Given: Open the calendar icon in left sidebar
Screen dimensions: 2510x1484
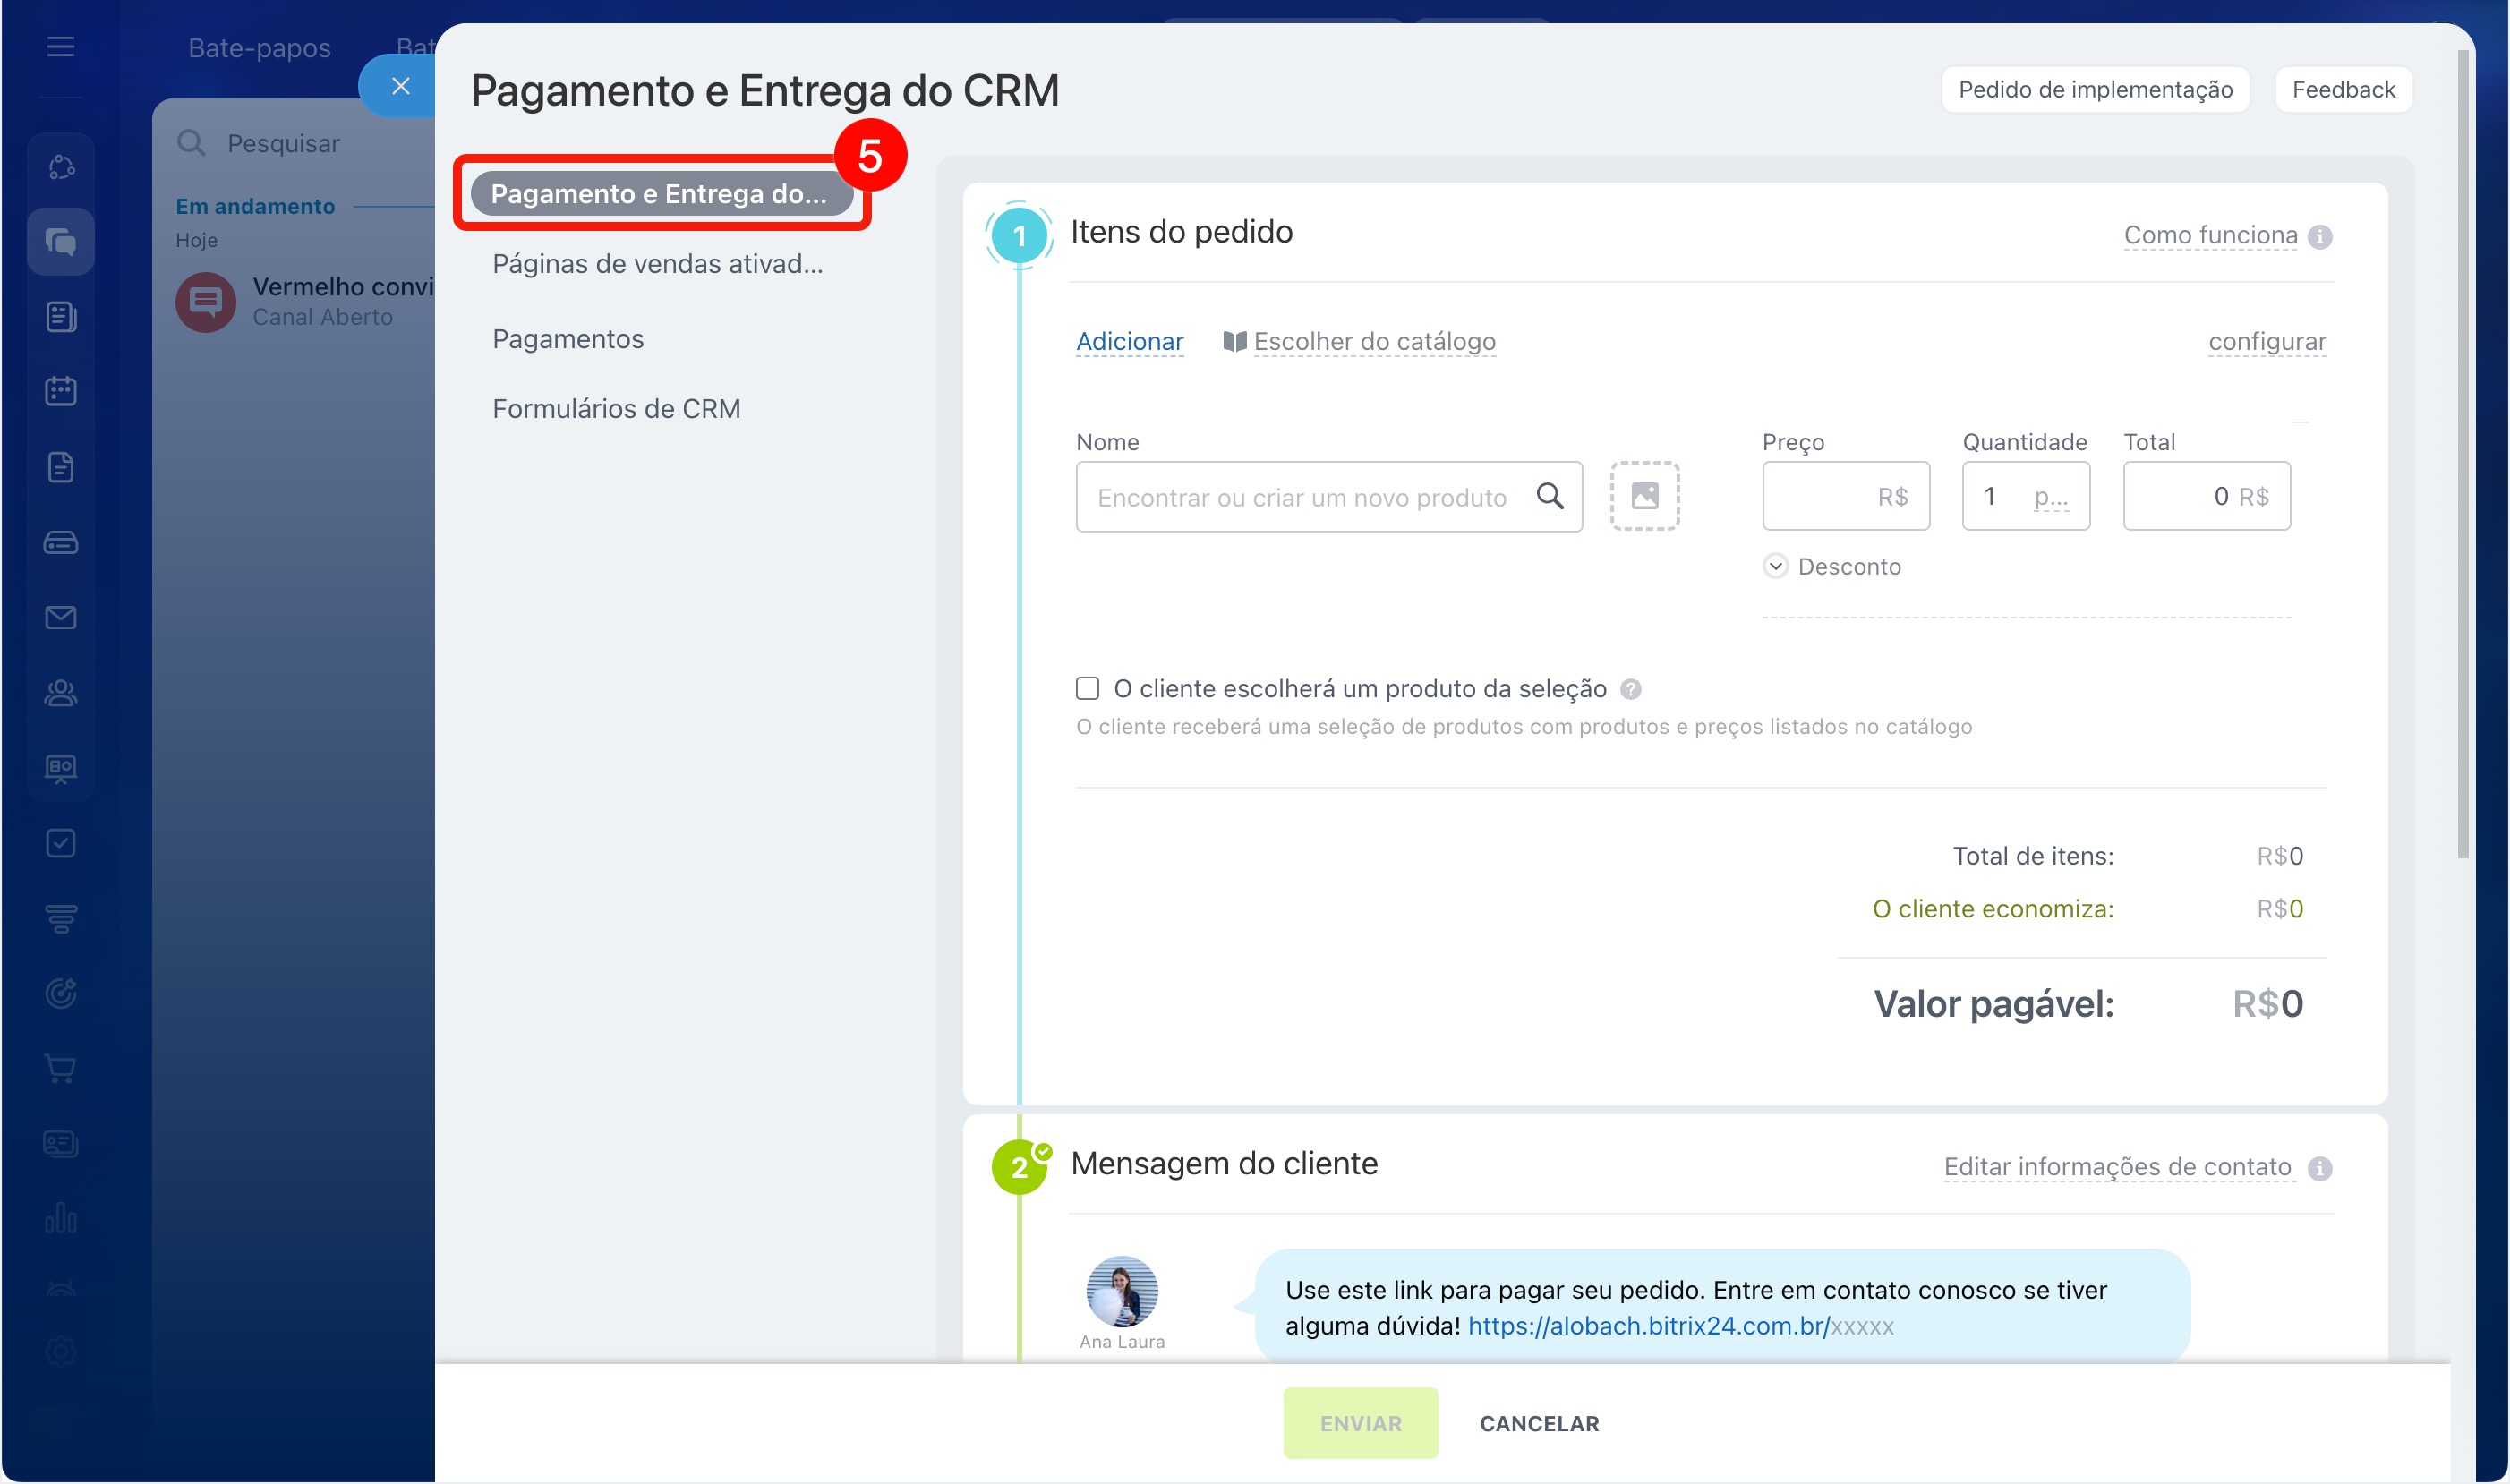Looking at the screenshot, I should pyautogui.click(x=61, y=391).
